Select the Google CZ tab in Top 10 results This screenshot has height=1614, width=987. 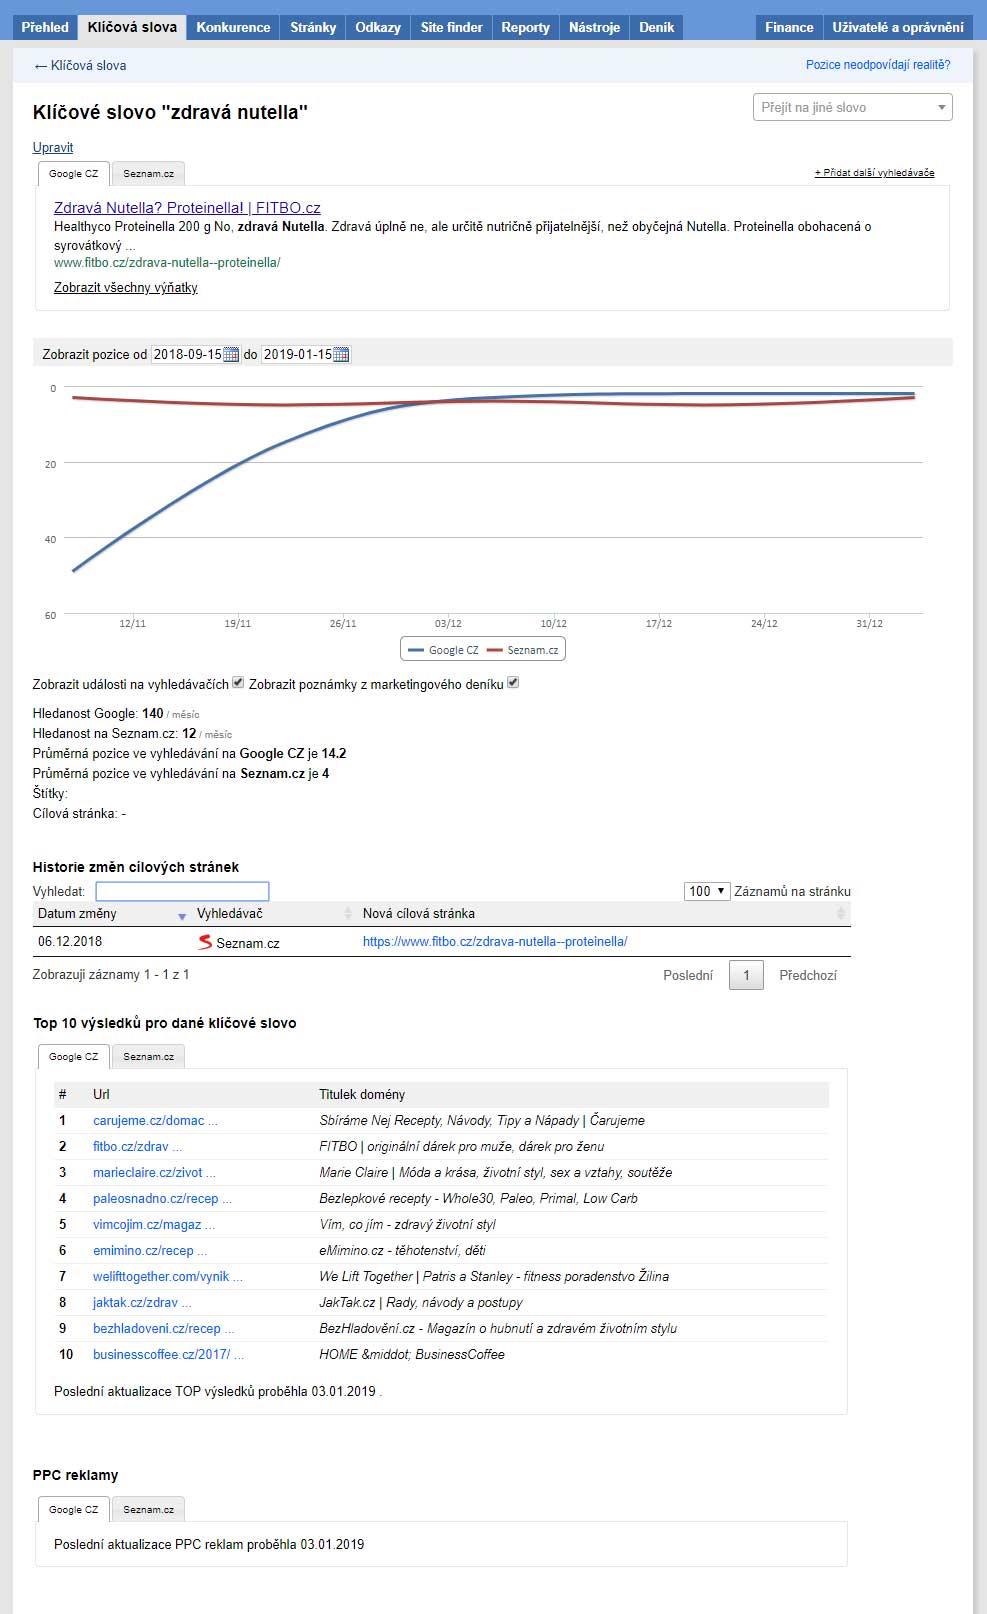(74, 1057)
